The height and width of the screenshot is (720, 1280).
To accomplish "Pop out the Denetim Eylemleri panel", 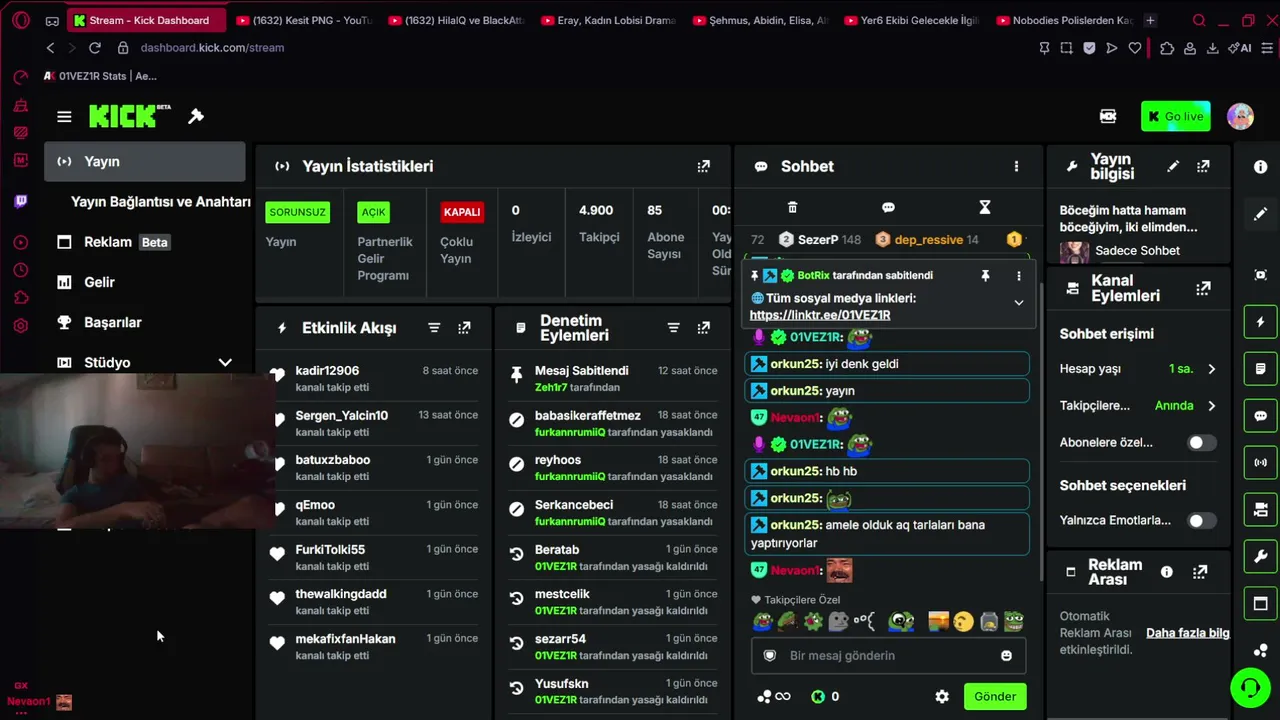I will pyautogui.click(x=704, y=328).
